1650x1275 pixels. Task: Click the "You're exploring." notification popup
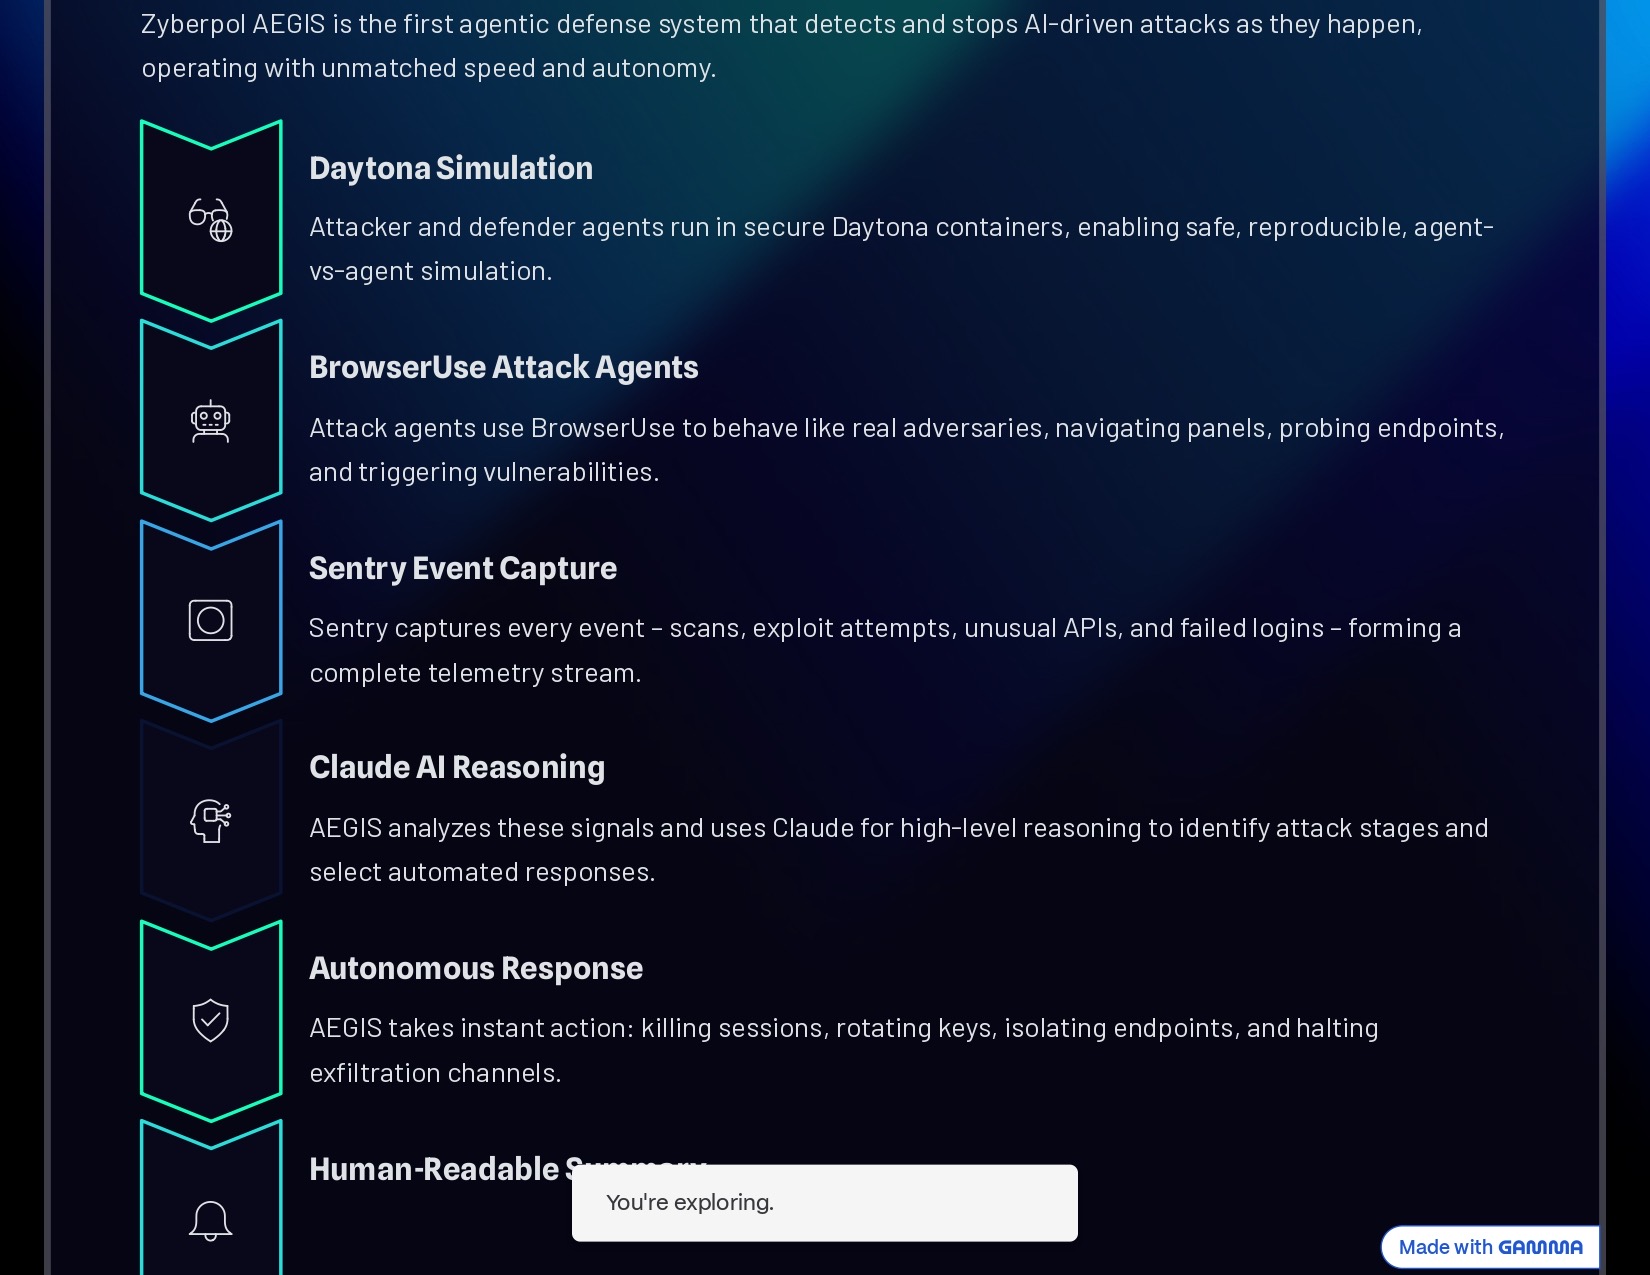point(825,1203)
